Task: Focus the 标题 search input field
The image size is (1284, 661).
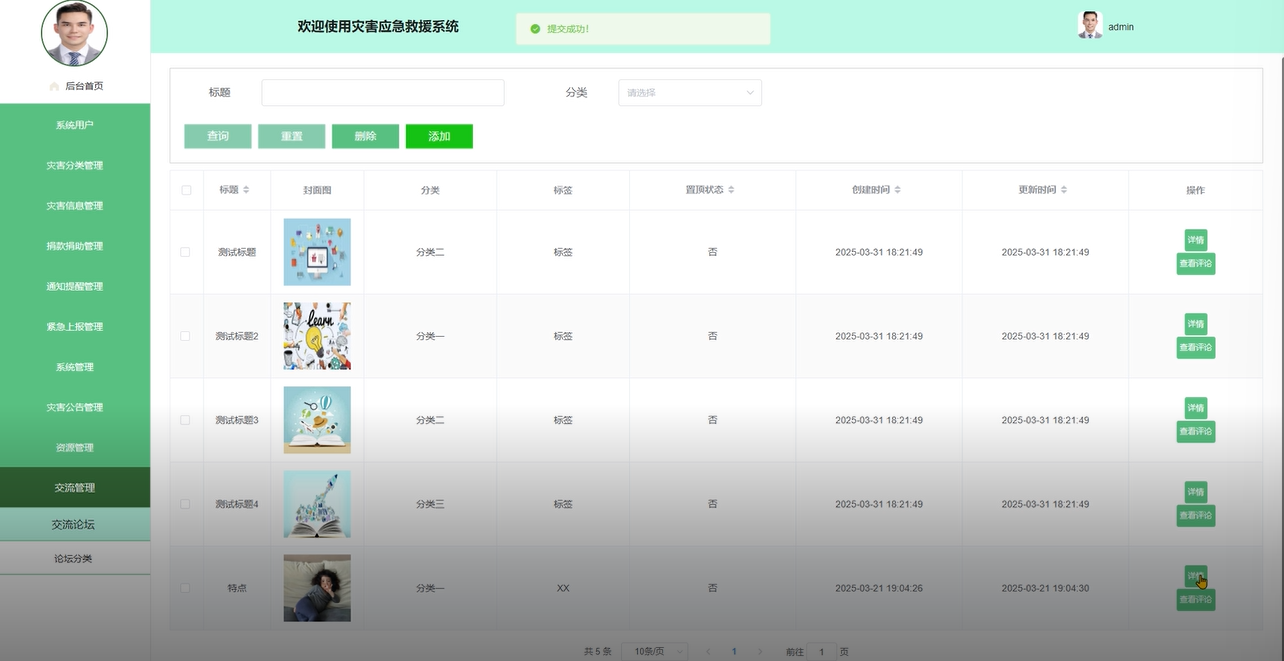Action: click(x=383, y=93)
